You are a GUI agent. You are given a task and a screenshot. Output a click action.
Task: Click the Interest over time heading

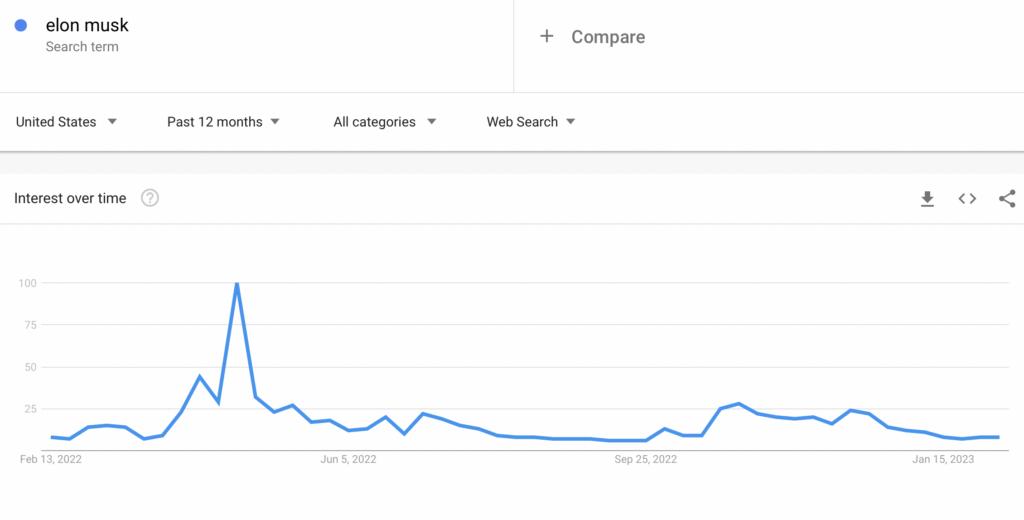coord(70,198)
